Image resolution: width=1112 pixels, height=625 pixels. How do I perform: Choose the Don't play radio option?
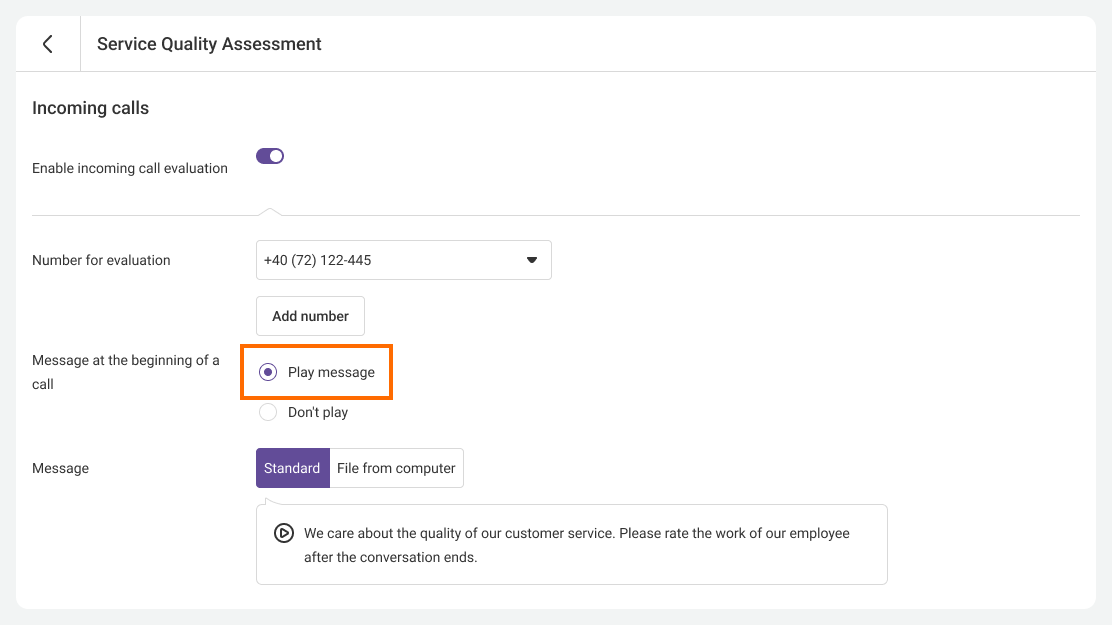tap(268, 412)
